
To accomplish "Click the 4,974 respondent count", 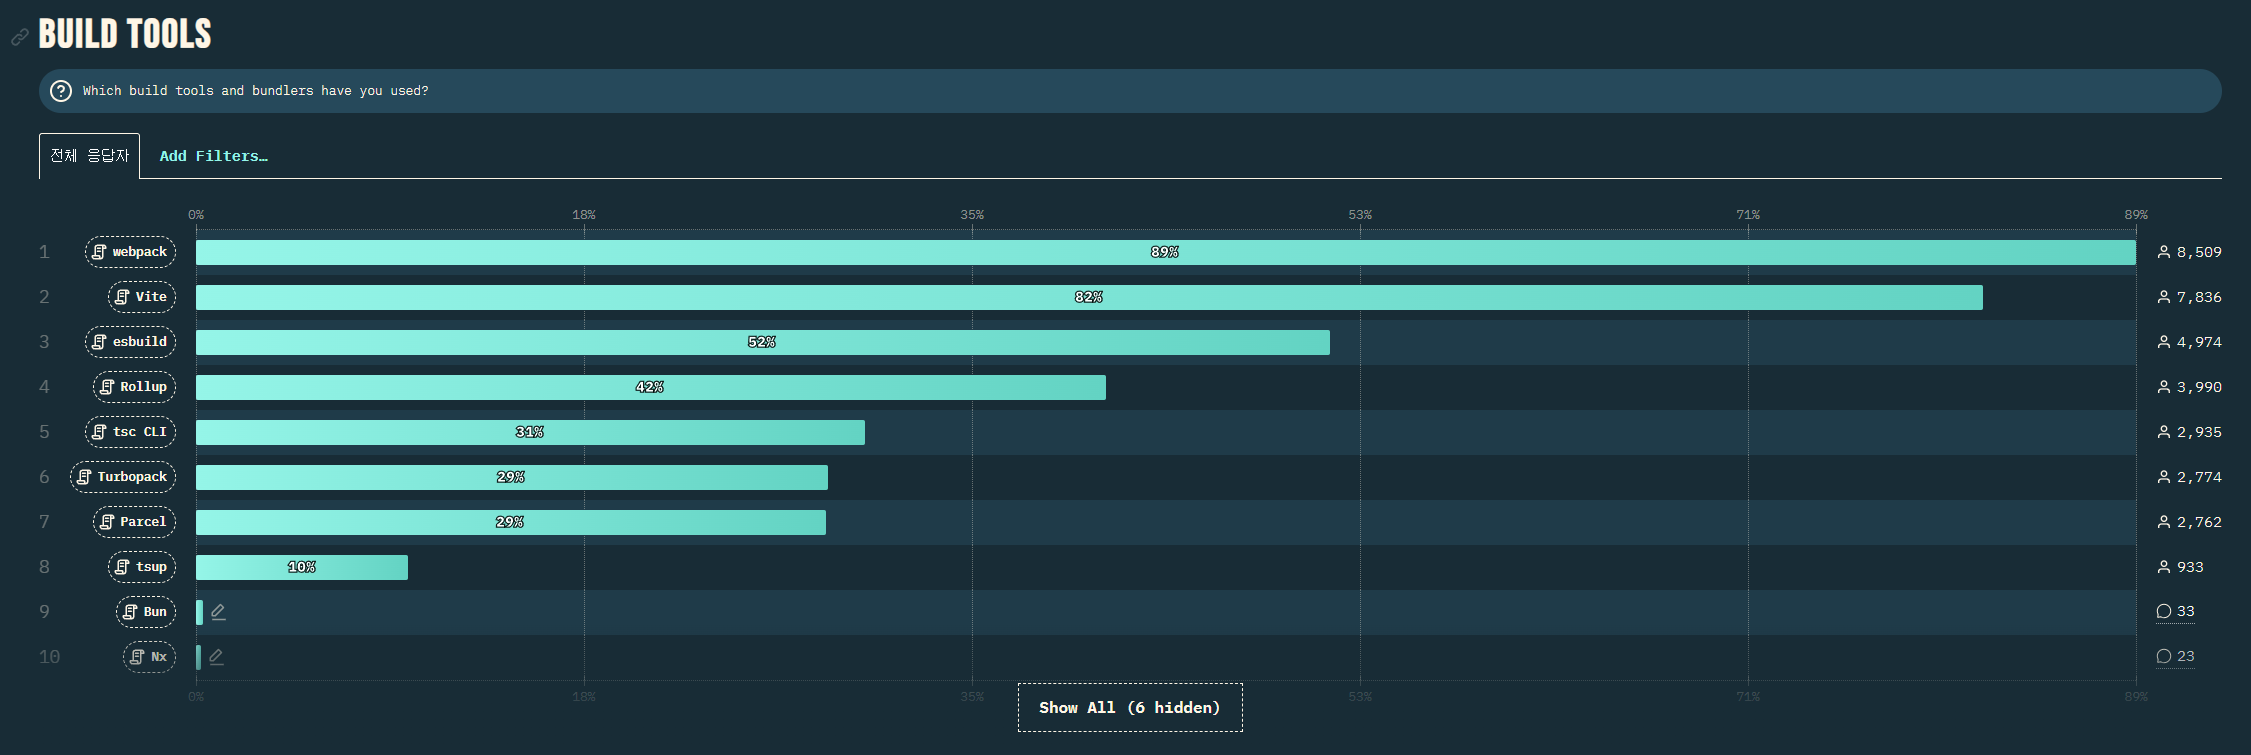I will click(x=2189, y=342).
